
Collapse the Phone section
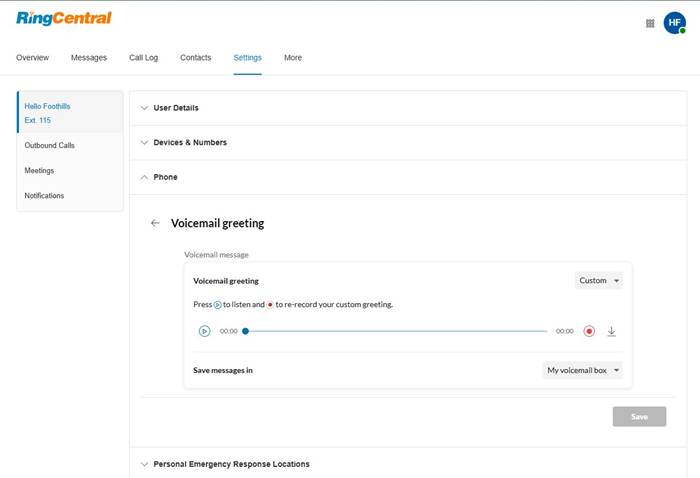tap(408, 177)
